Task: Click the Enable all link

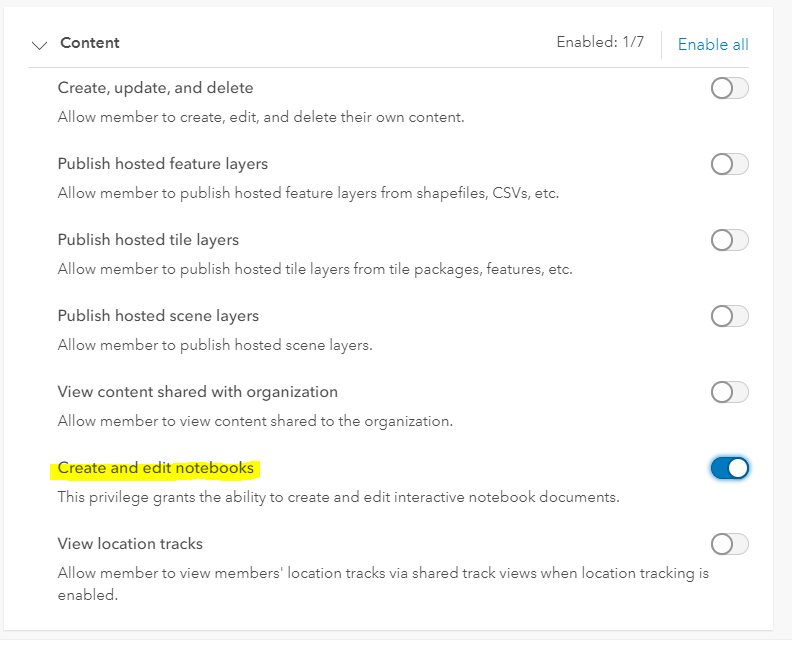Action: click(x=713, y=44)
